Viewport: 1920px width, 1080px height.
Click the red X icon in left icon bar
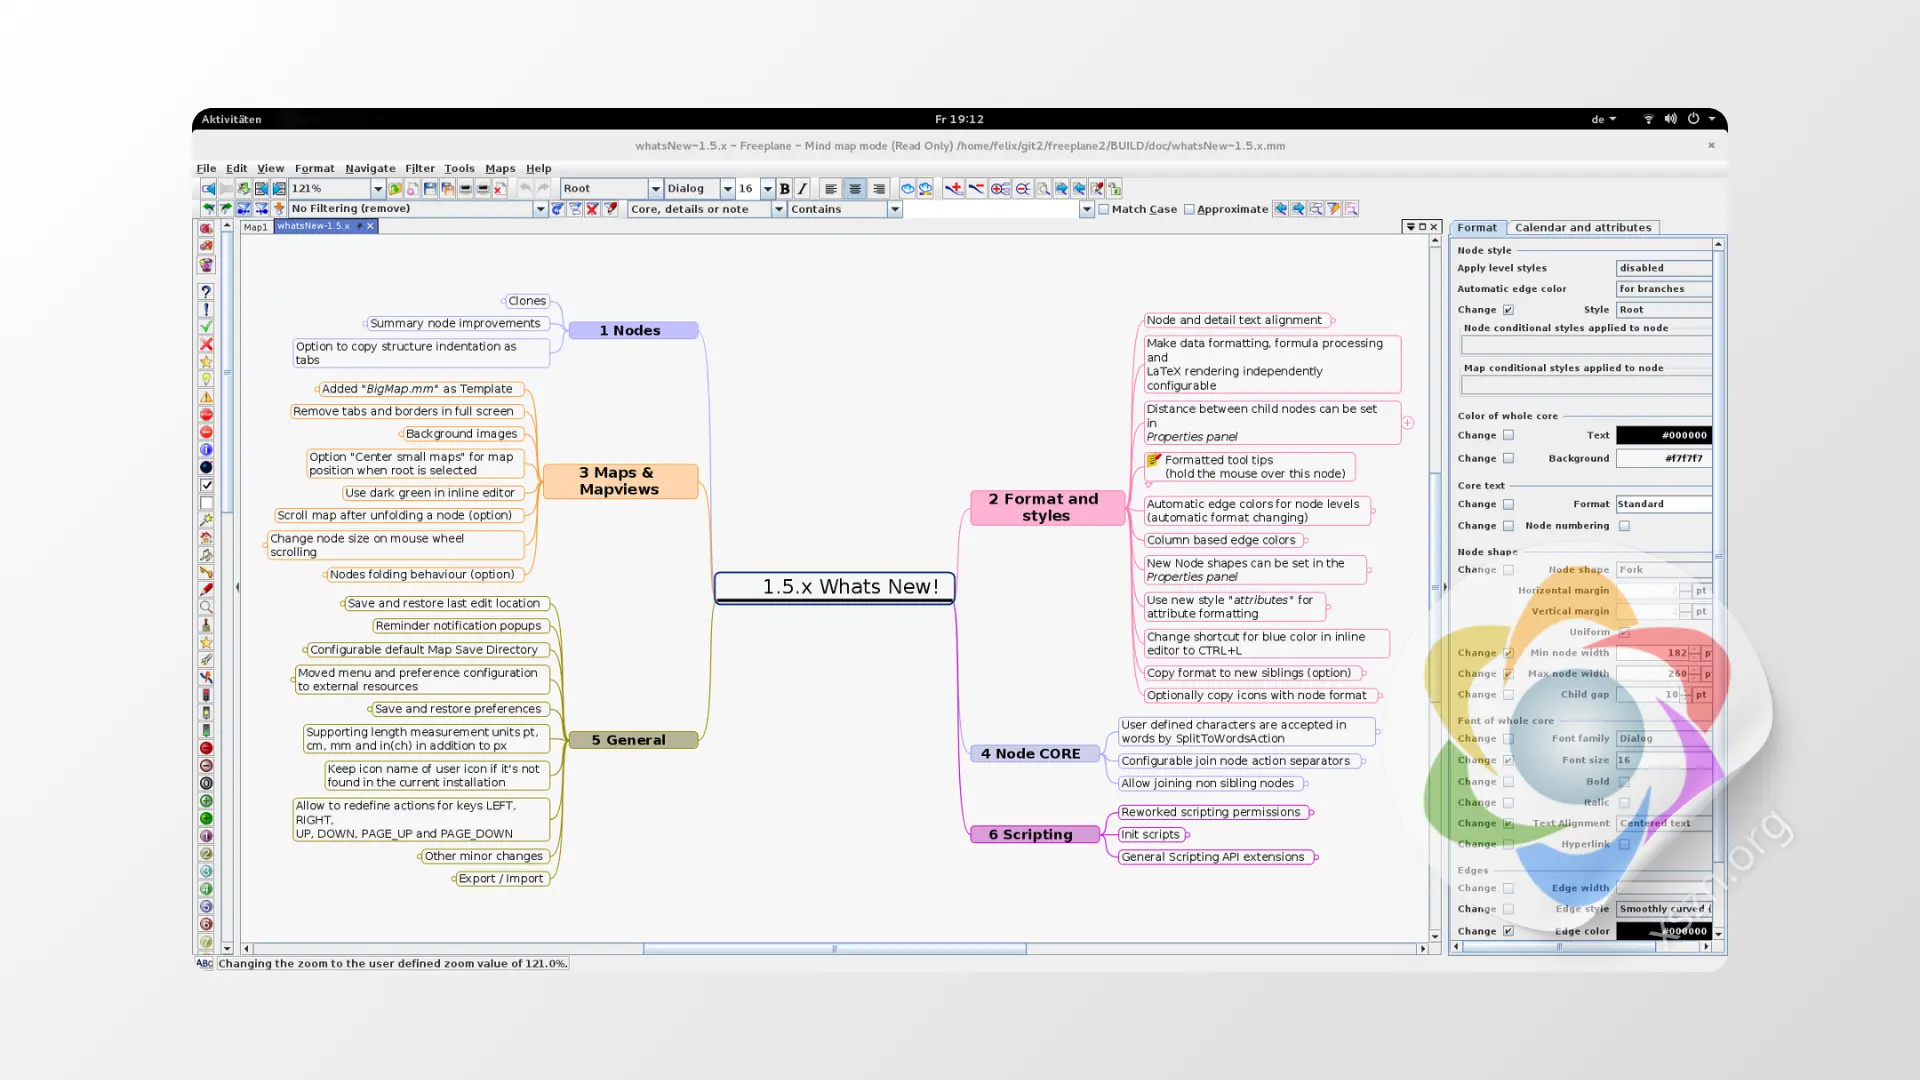click(206, 344)
